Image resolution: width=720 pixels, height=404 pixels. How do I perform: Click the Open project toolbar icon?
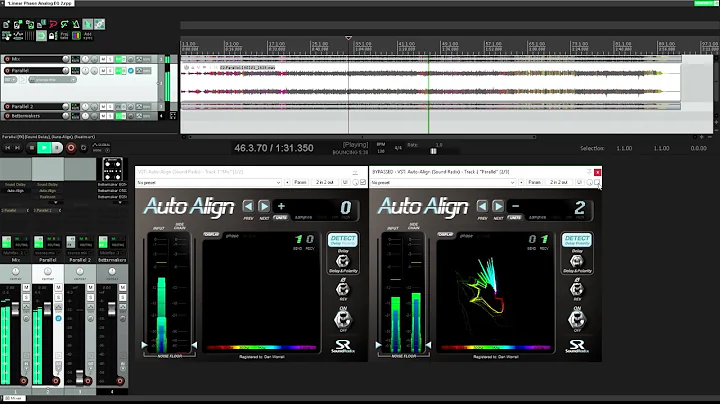18,24
